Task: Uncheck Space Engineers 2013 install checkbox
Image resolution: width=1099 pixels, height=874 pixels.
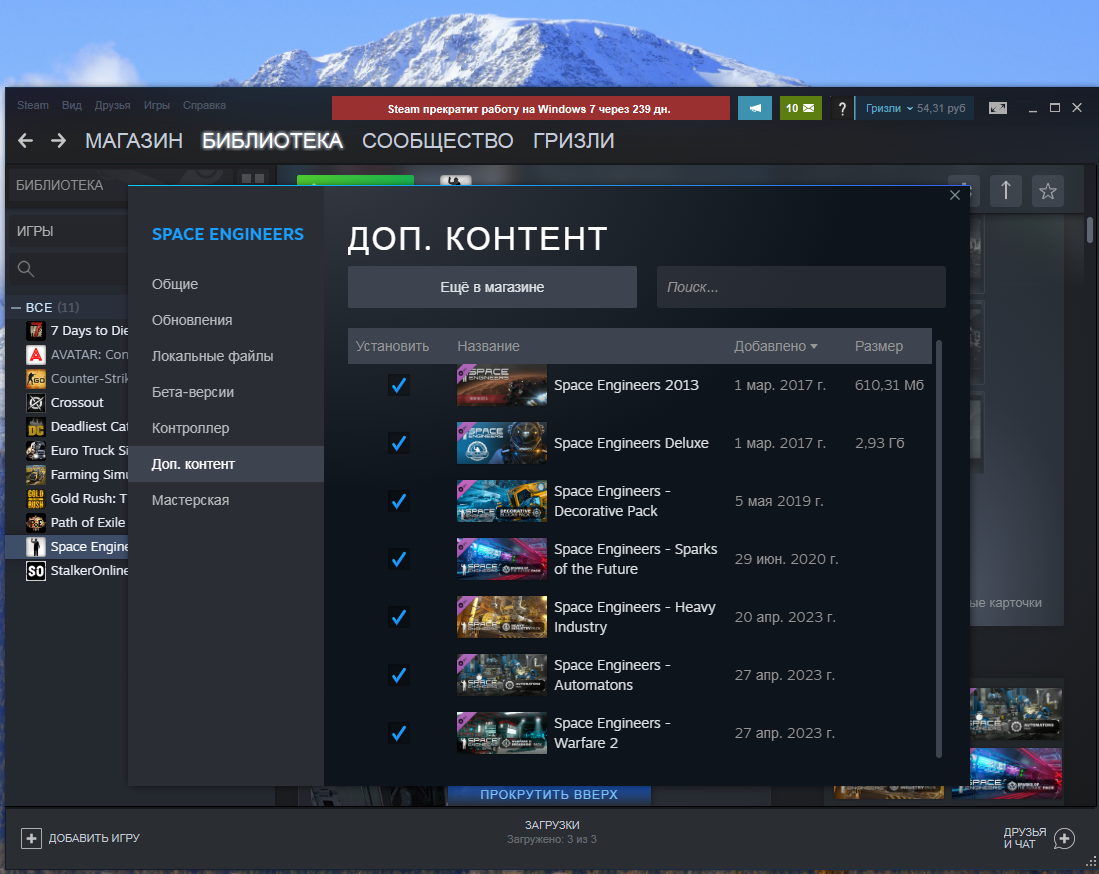Action: pos(399,385)
